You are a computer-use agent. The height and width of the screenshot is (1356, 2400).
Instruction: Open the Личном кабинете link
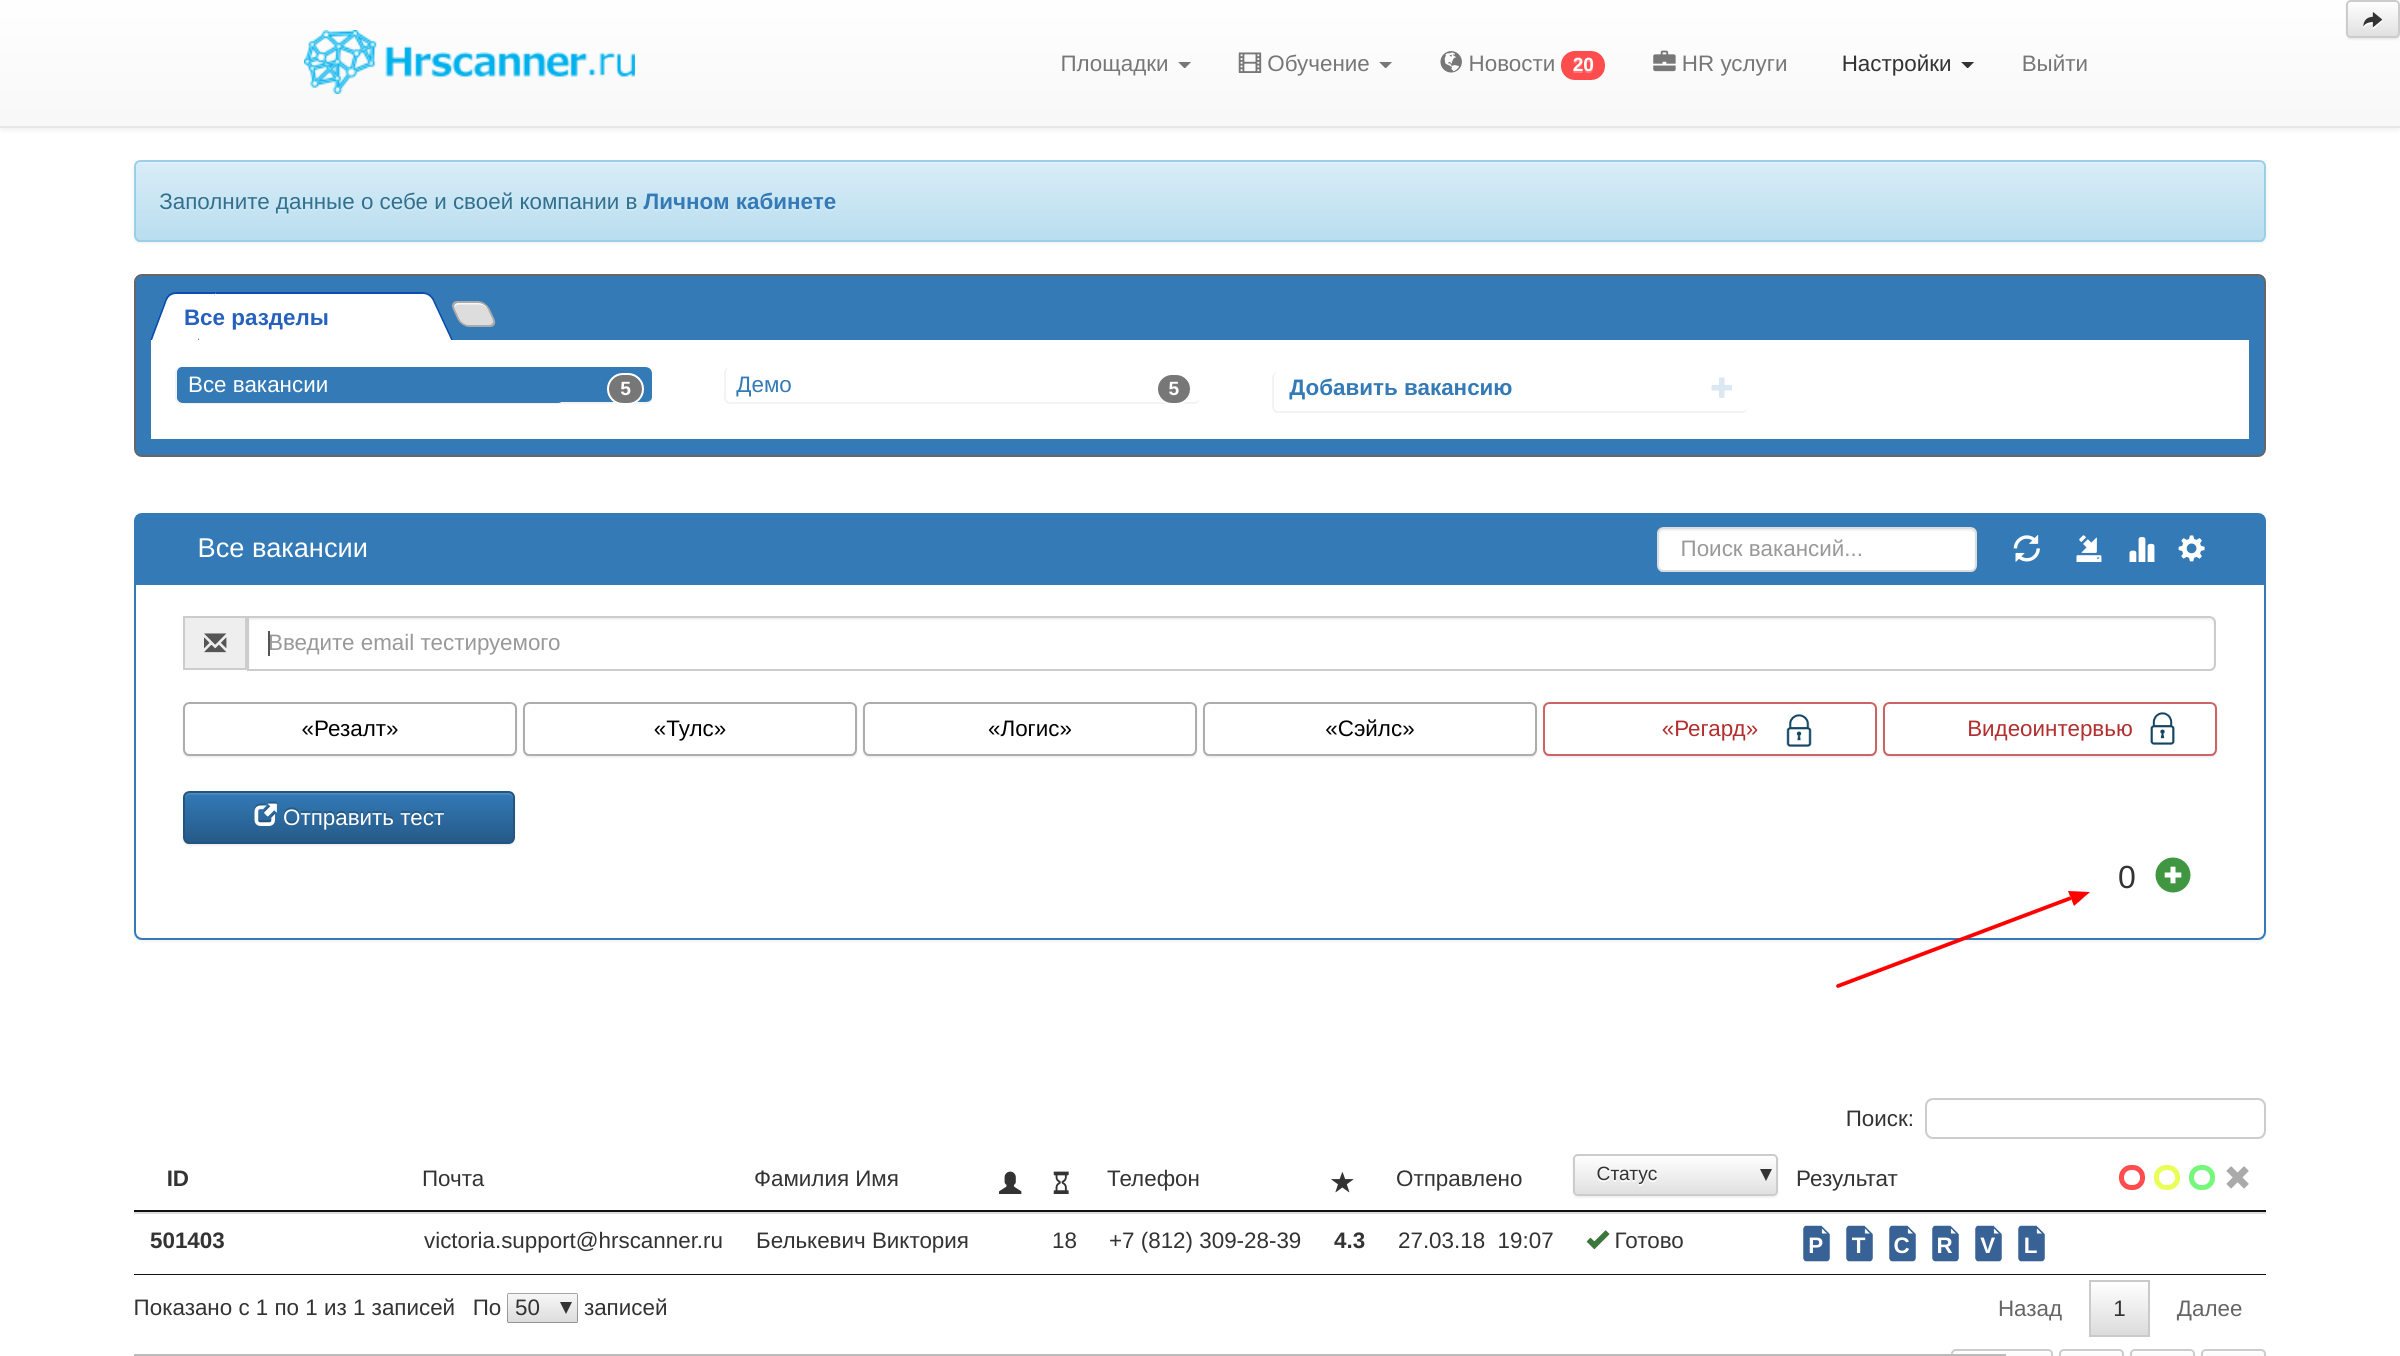739,202
